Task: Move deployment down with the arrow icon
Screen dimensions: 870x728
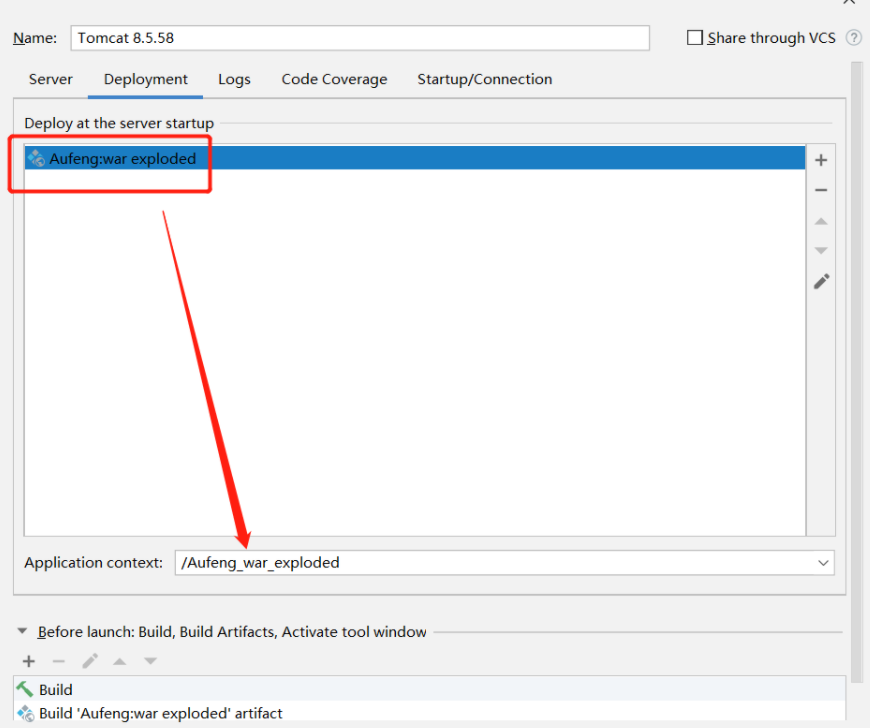Action: [x=821, y=251]
